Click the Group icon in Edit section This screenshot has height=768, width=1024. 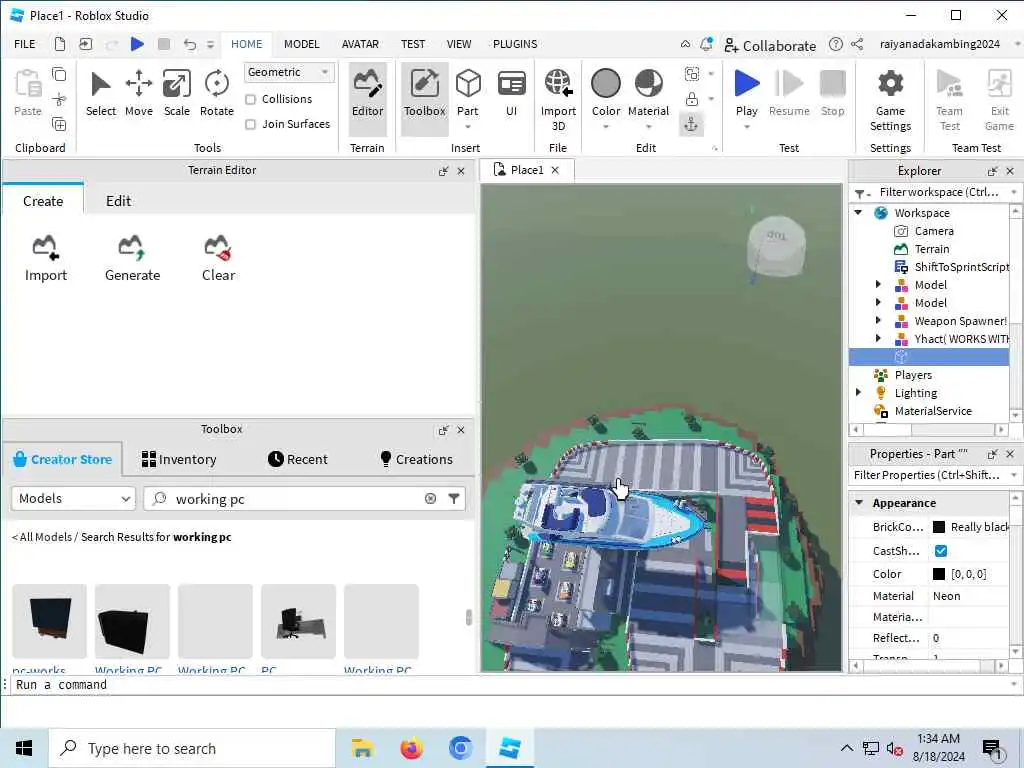692,74
